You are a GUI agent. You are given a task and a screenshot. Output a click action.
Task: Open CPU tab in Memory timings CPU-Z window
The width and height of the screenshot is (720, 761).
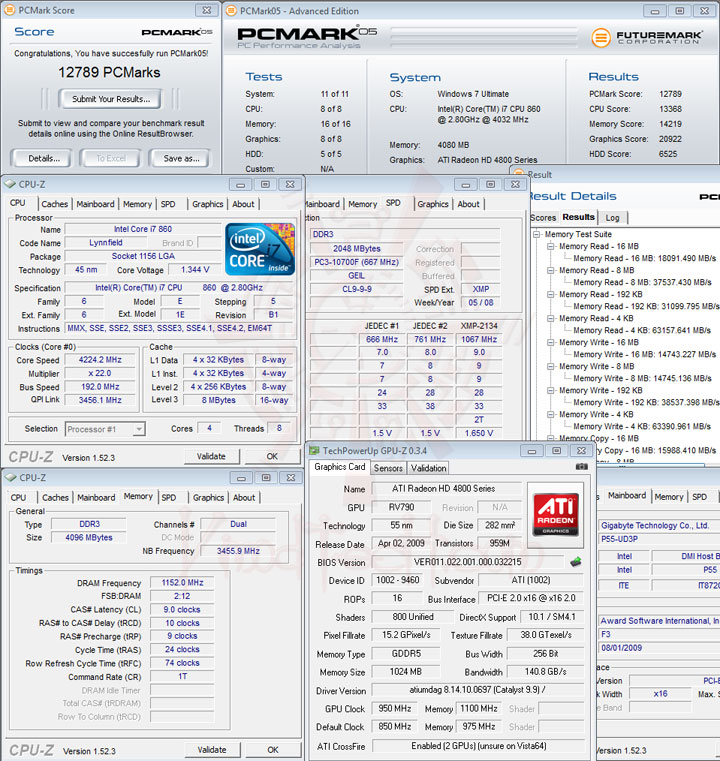coord(18,498)
